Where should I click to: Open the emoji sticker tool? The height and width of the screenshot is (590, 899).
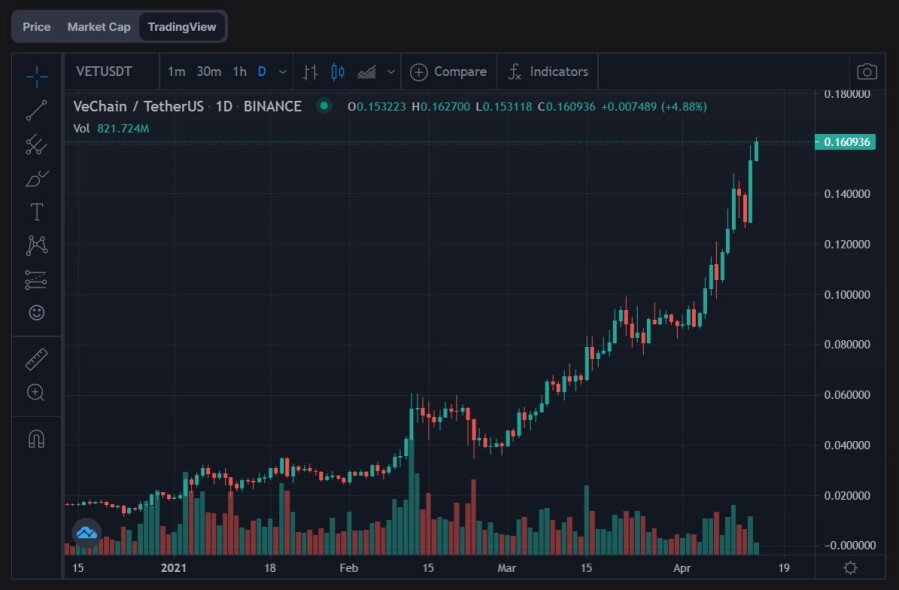pos(36,312)
